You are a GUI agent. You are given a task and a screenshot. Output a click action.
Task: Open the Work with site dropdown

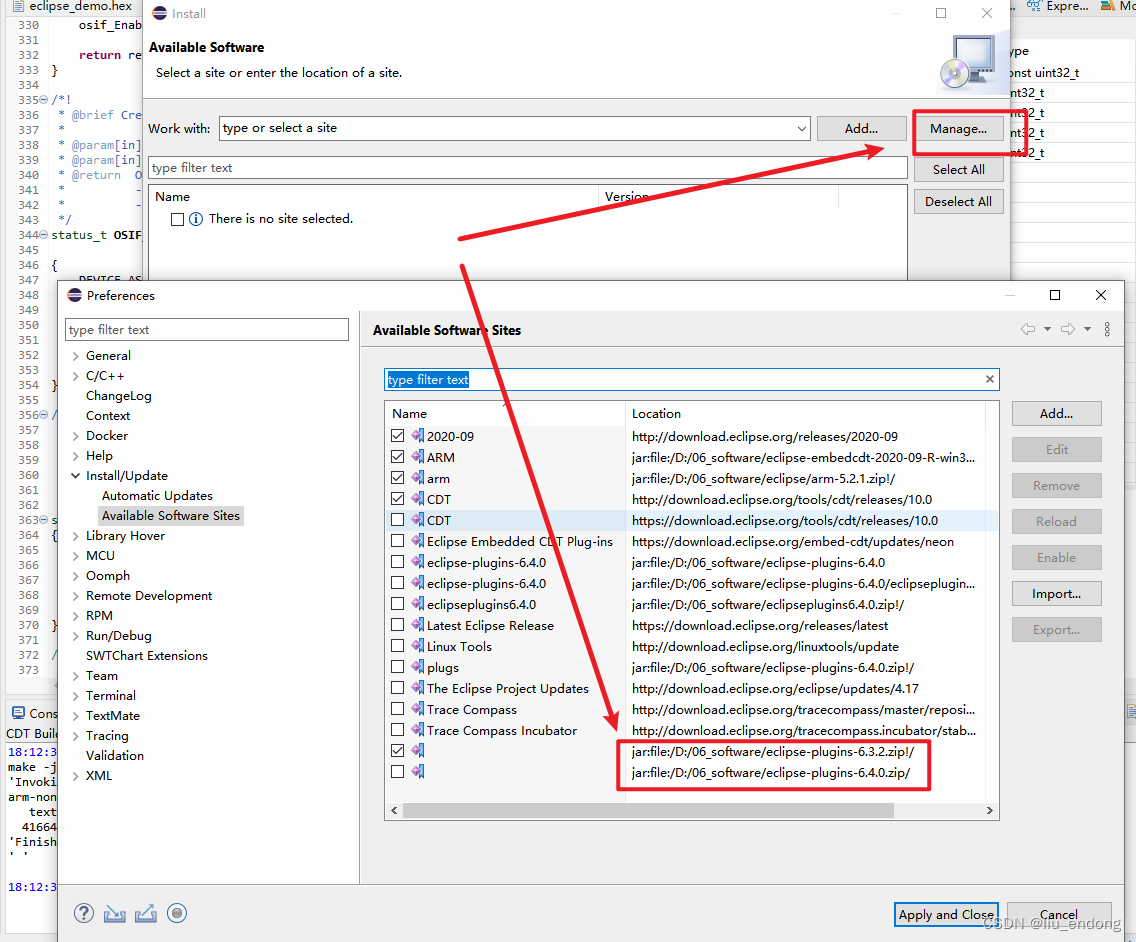click(802, 128)
